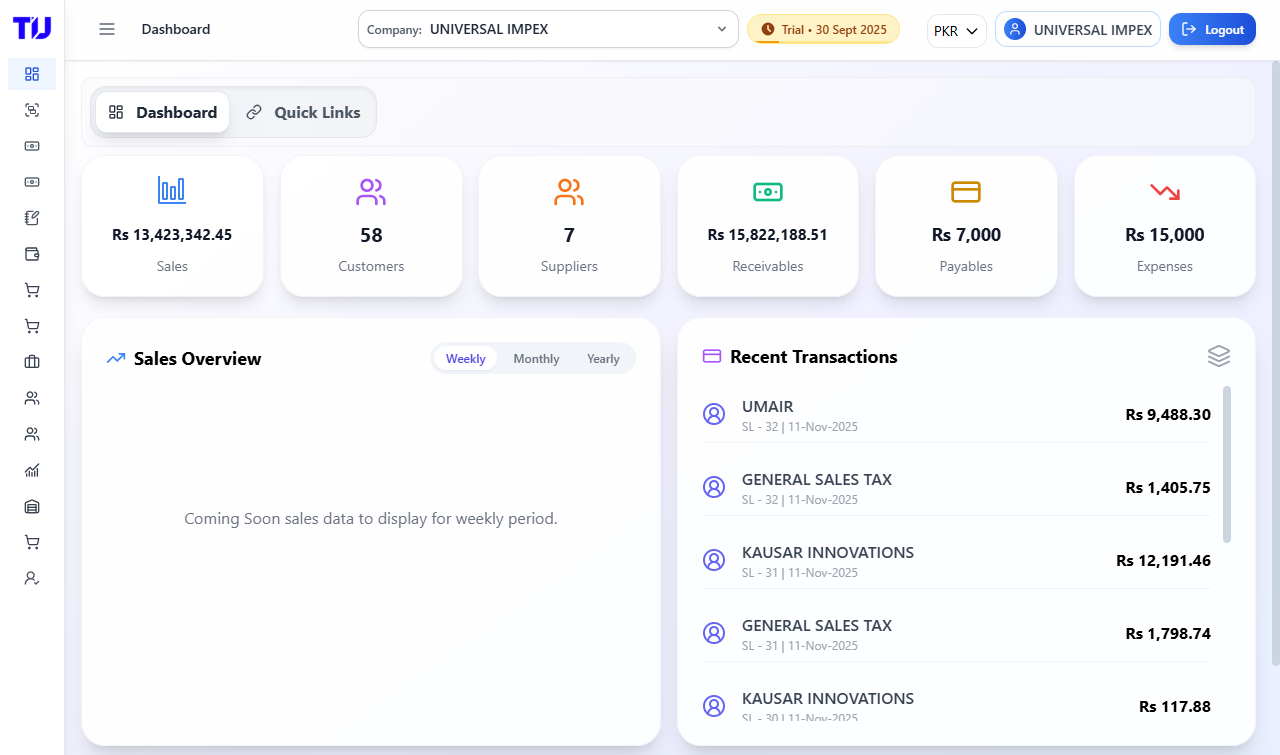Open the sales chart icon in sidebar
The image size is (1280, 755).
pos(31,470)
